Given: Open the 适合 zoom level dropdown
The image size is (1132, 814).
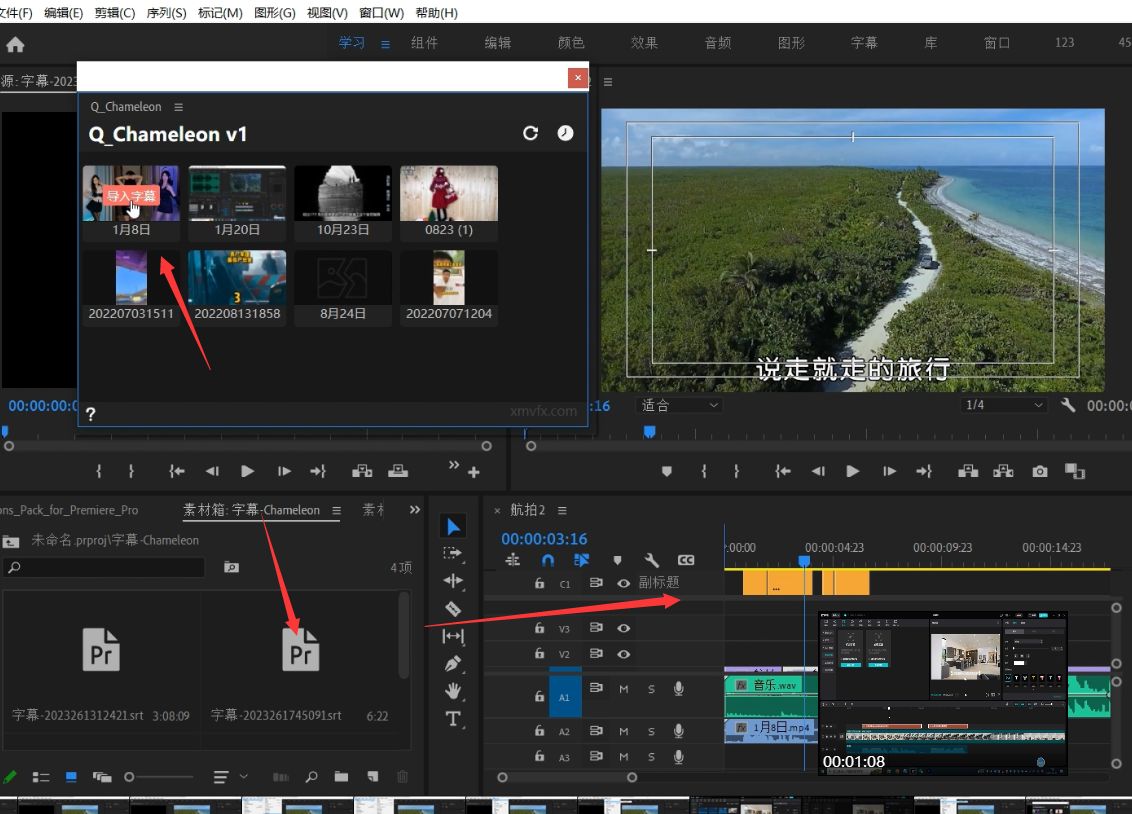Looking at the screenshot, I should [x=680, y=405].
